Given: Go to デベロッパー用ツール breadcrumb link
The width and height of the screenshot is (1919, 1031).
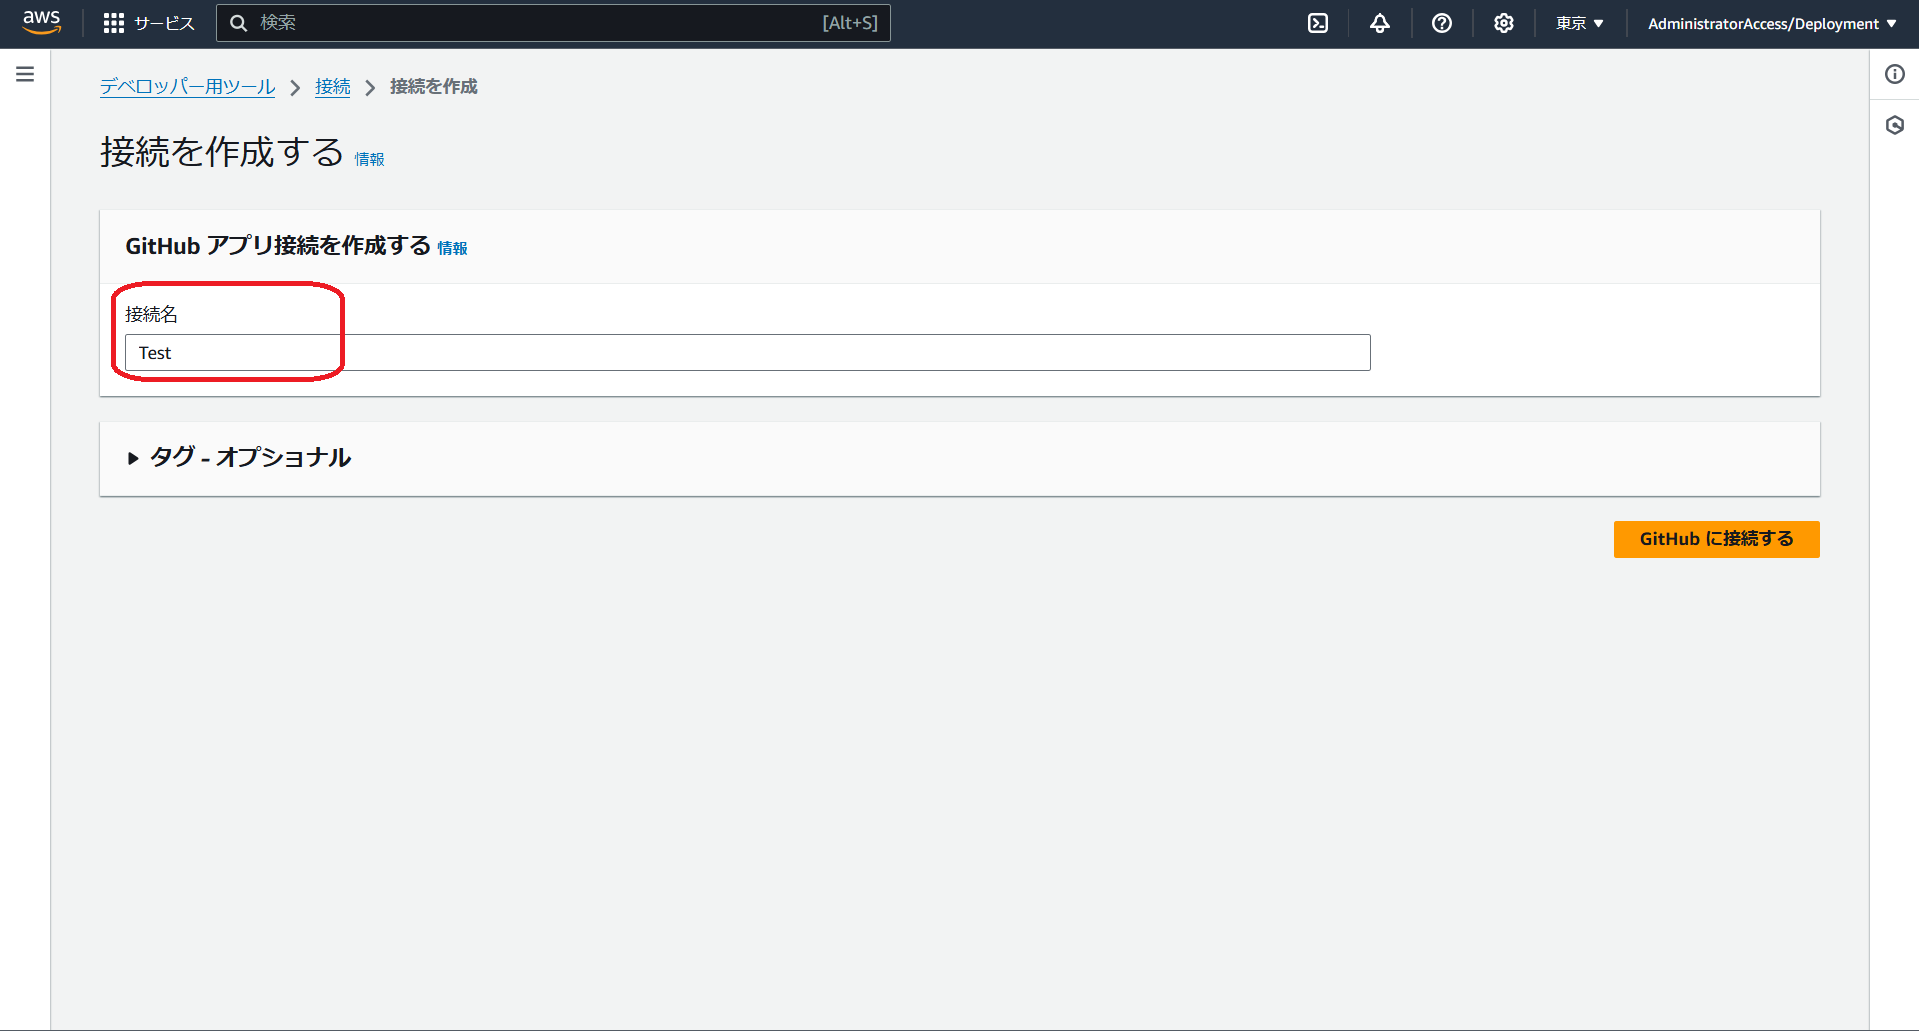Looking at the screenshot, I should (187, 87).
